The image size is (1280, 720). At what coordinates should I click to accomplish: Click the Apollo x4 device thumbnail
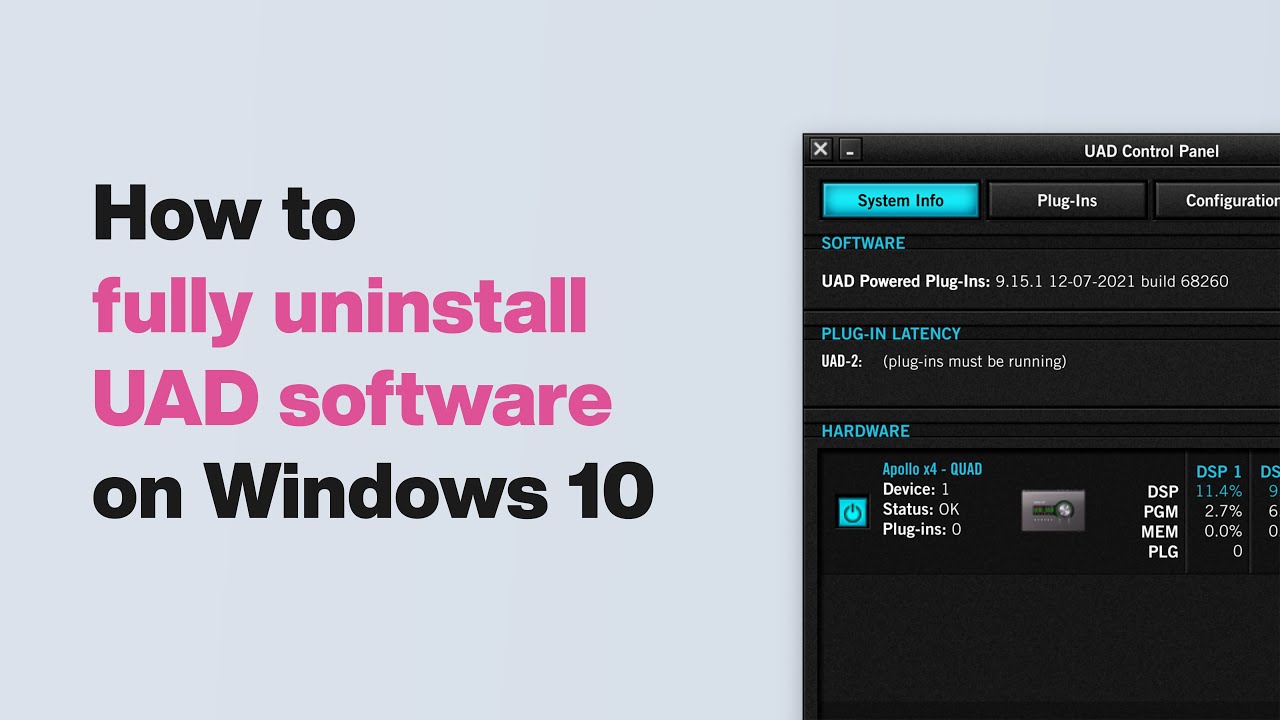point(1053,510)
